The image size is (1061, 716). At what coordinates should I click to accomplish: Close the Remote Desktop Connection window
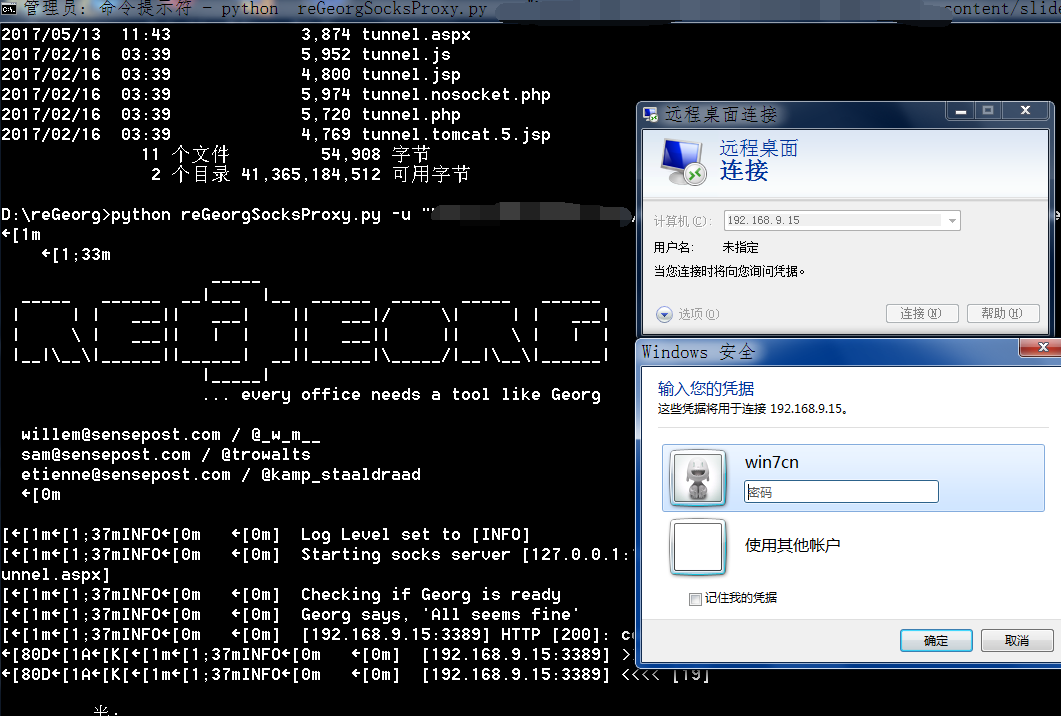click(x=1027, y=110)
